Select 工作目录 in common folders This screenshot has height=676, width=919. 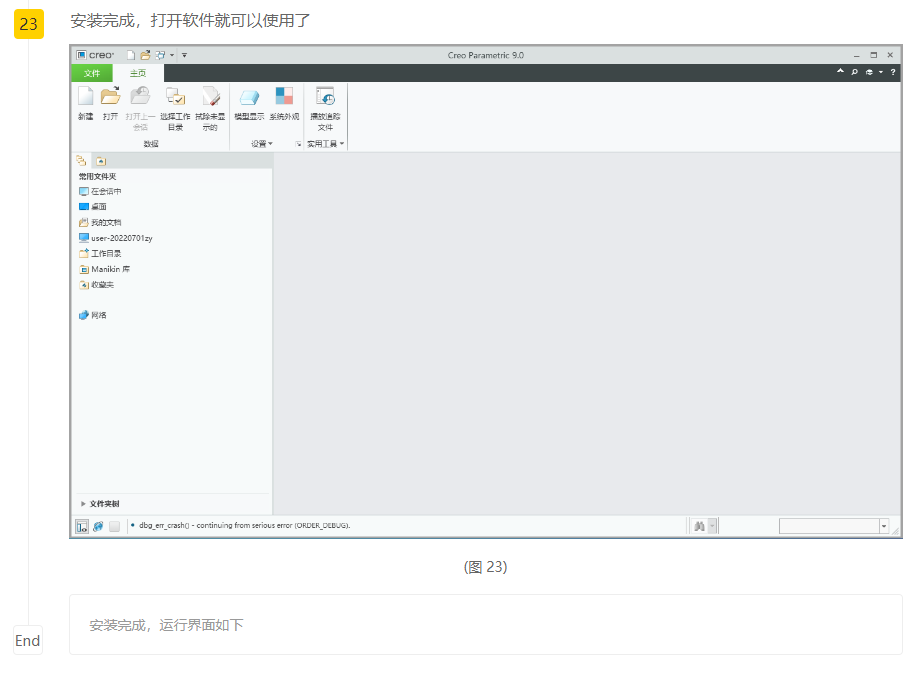click(x=100, y=253)
